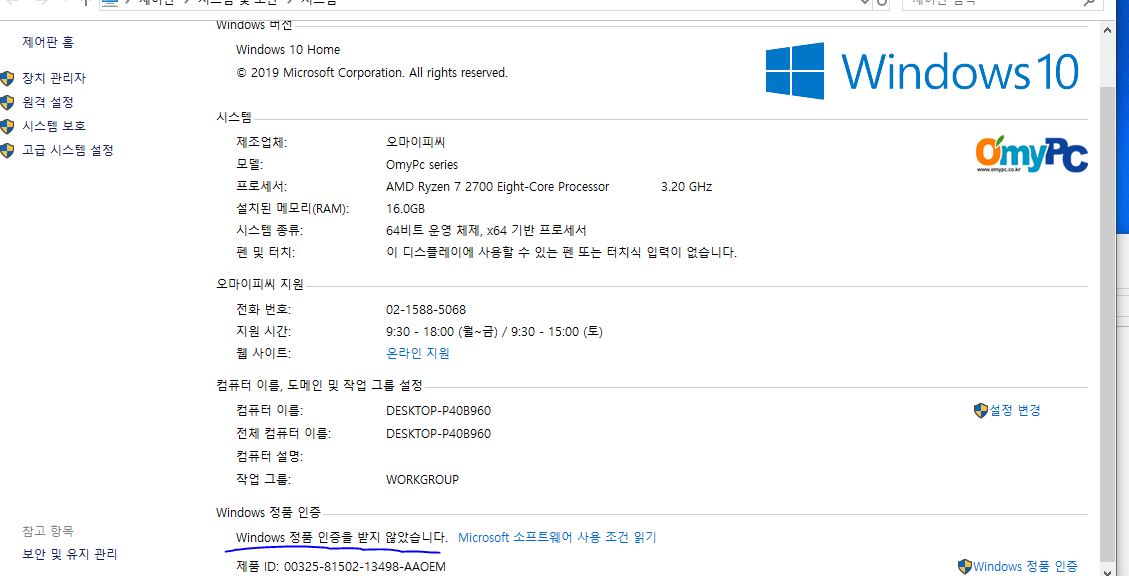Select DESKTOP-P40B960 in the 전체 컴퓨터 이름 row
The width and height of the screenshot is (1129, 576).
pos(438,434)
